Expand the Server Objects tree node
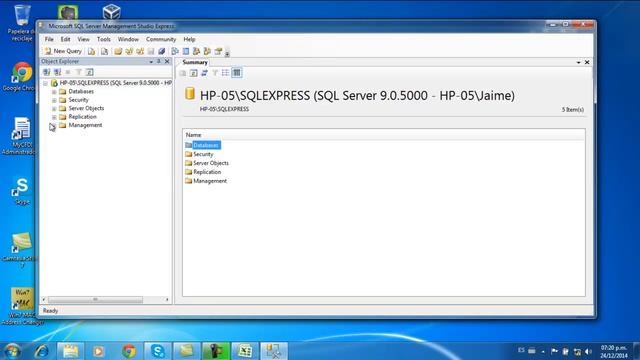This screenshot has height=360, width=640. [x=54, y=109]
